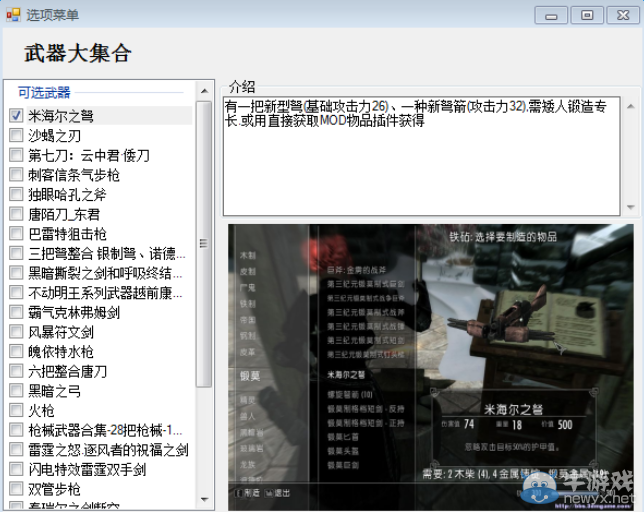Enable 雷霆之怒.逐风者的祝福之剑 checkbox

coord(16,450)
